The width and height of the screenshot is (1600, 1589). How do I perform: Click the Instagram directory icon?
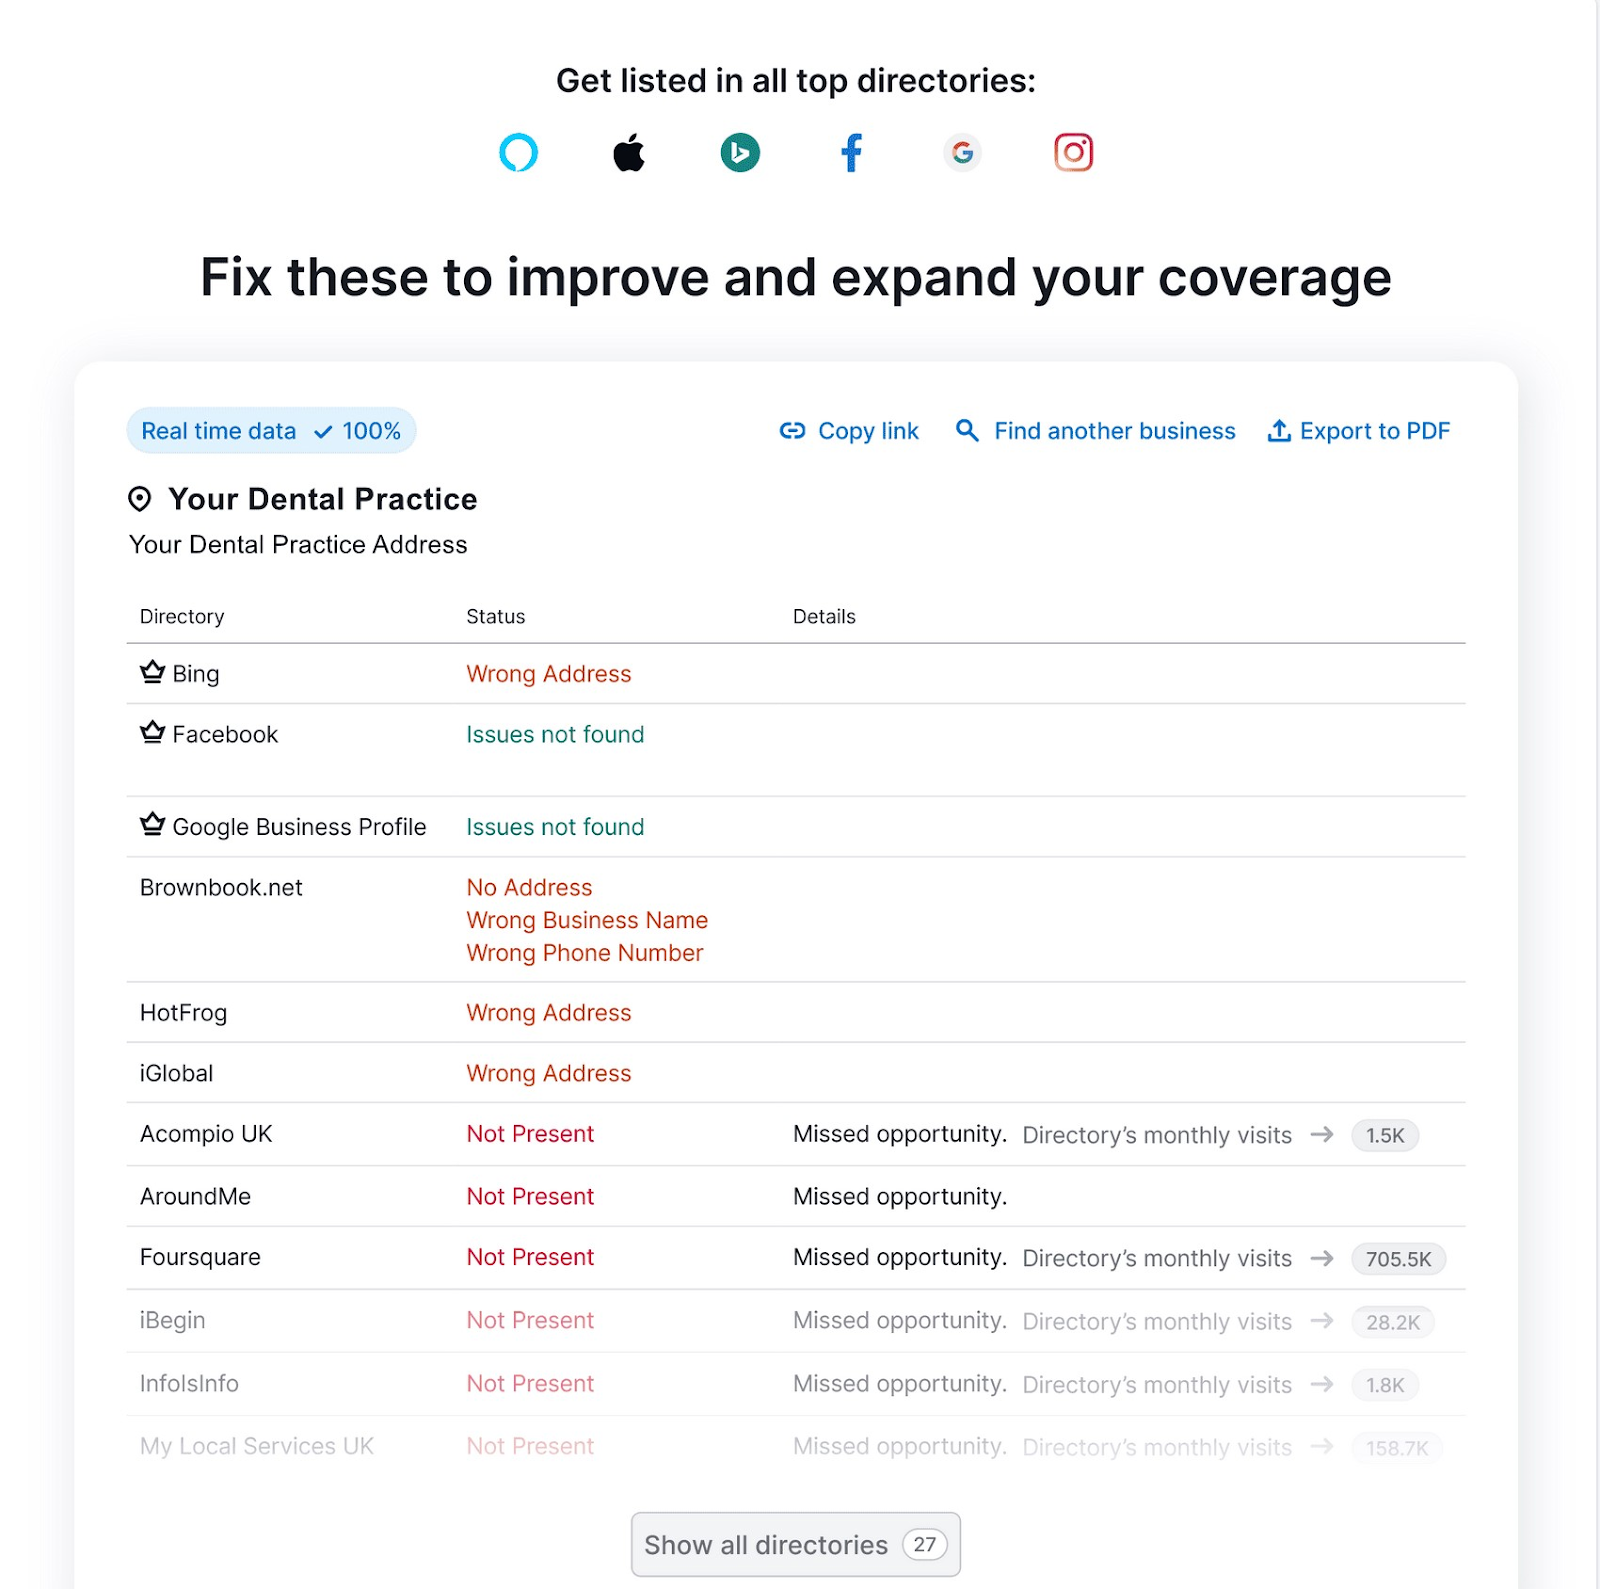pos(1072,152)
